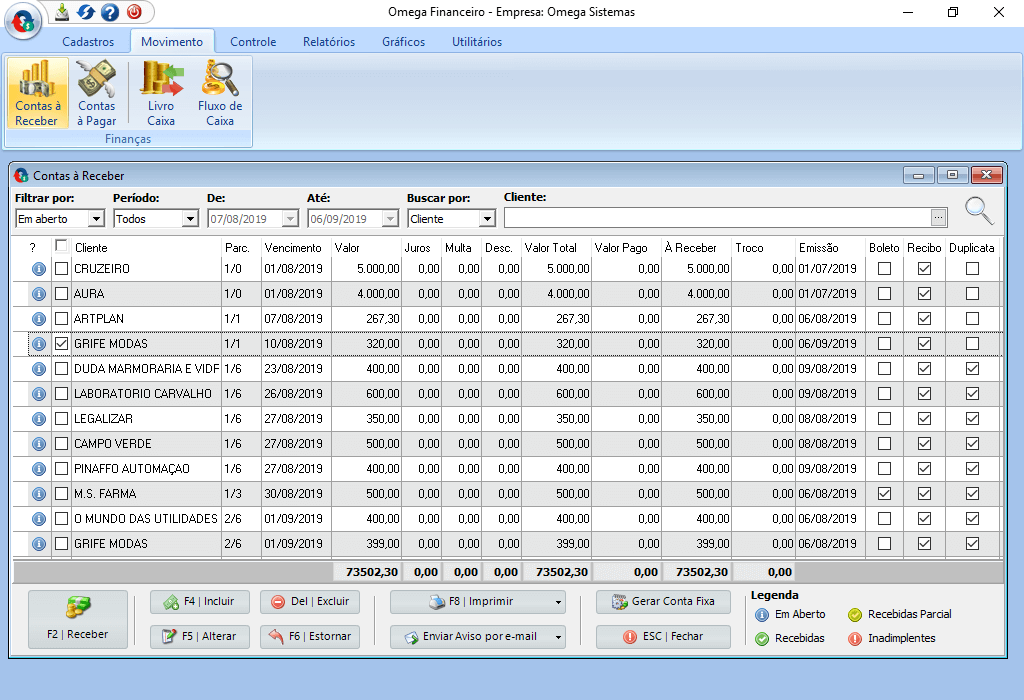Click the magnifying glass search icon
This screenshot has height=700, width=1024.
coord(979,211)
